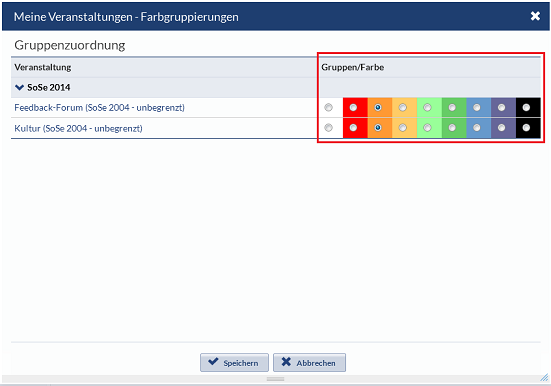551x386 pixels.
Task: Select the dark green group for Feedback-Forum
Action: click(x=452, y=108)
